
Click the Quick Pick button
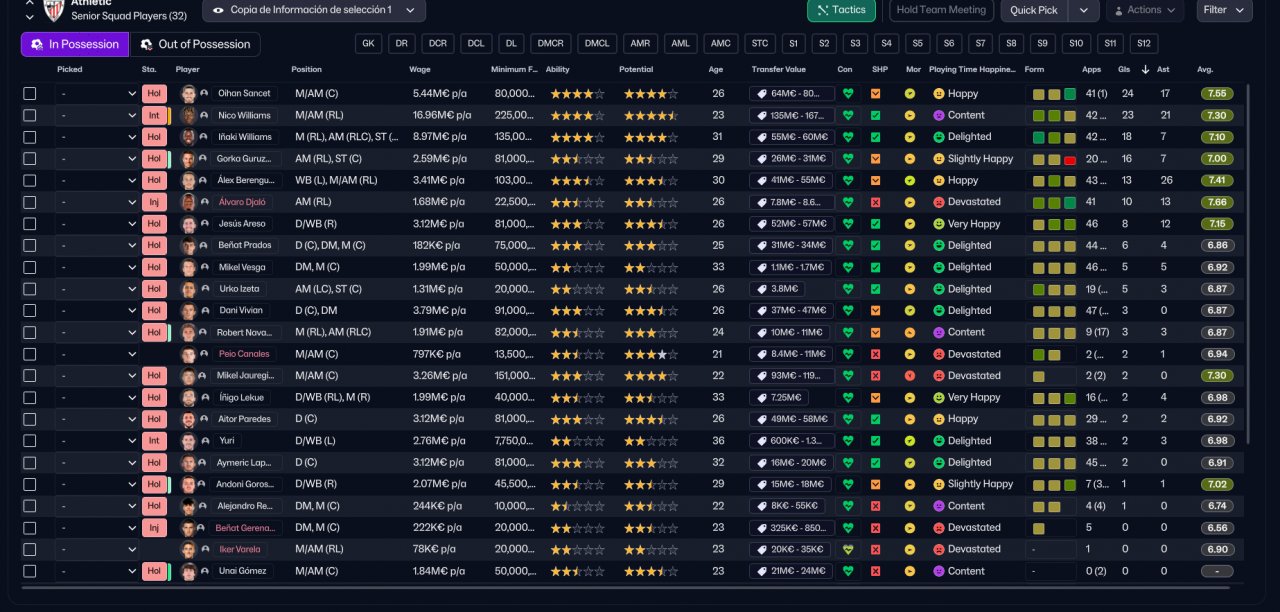1034,10
